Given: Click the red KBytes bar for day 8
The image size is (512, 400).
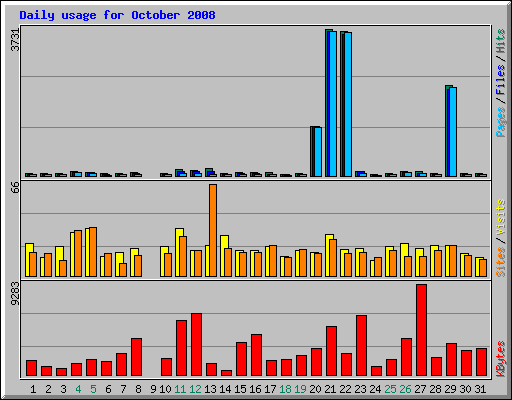Looking at the screenshot, I should [x=136, y=357].
